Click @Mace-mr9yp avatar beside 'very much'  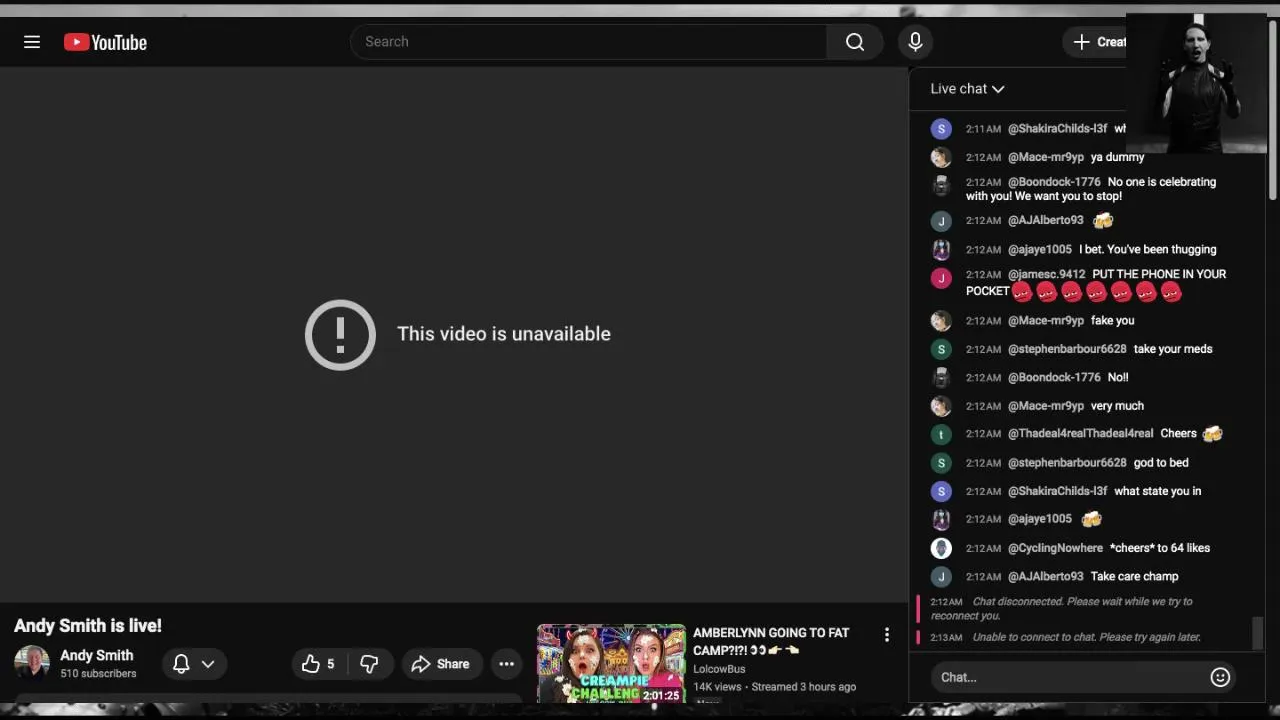click(x=941, y=406)
